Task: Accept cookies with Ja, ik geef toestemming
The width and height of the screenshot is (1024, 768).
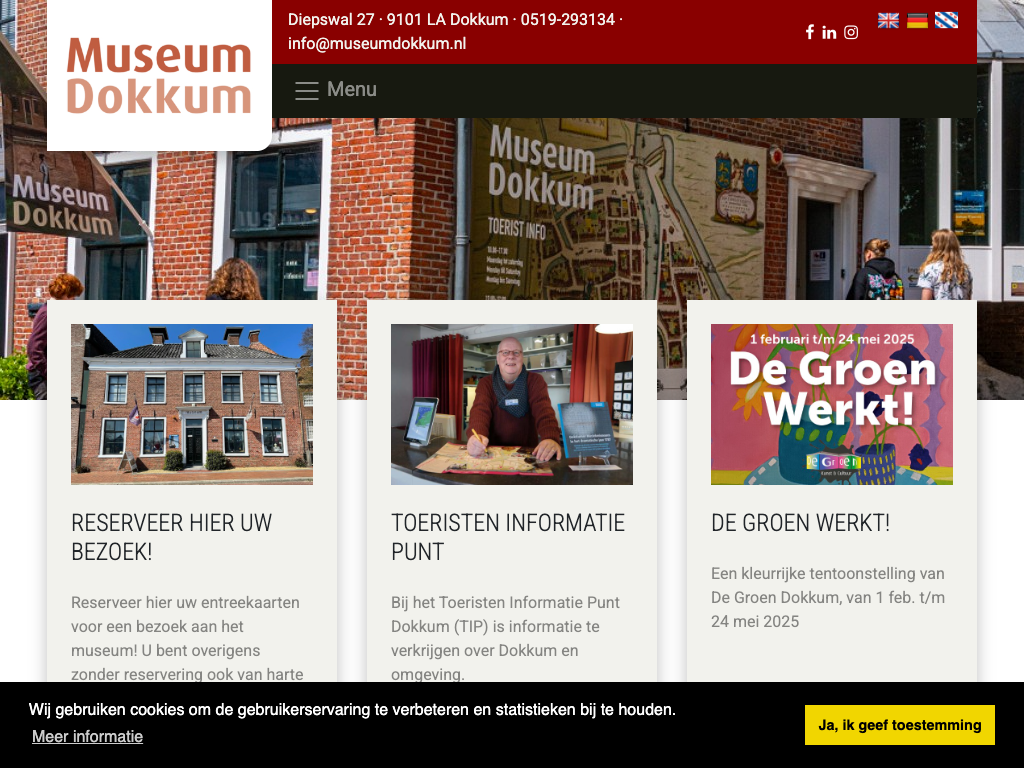Action: pos(900,725)
